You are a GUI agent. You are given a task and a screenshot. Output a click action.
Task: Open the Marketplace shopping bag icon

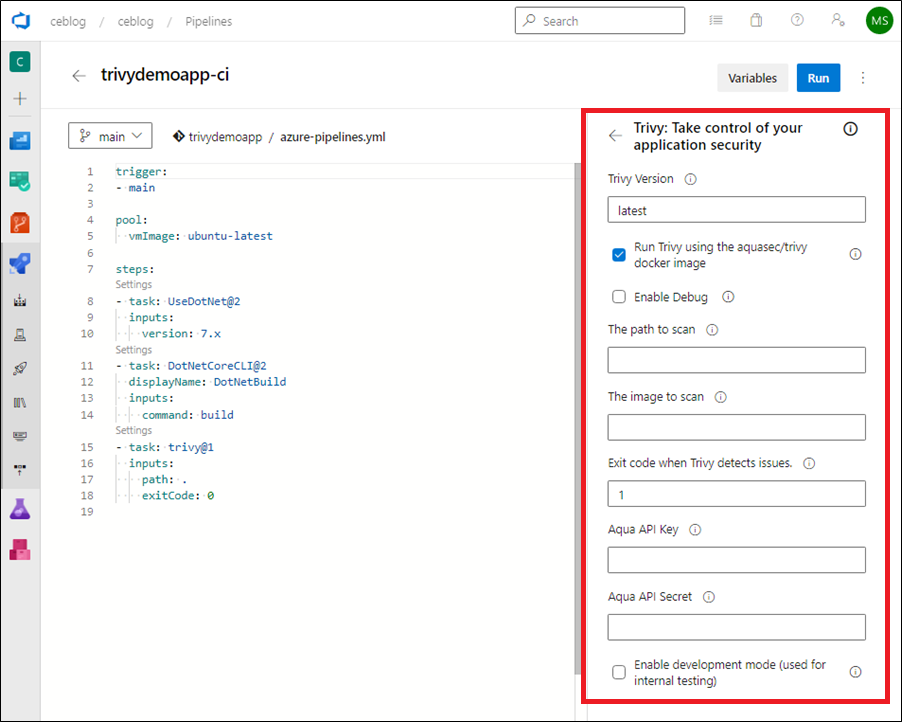756,21
